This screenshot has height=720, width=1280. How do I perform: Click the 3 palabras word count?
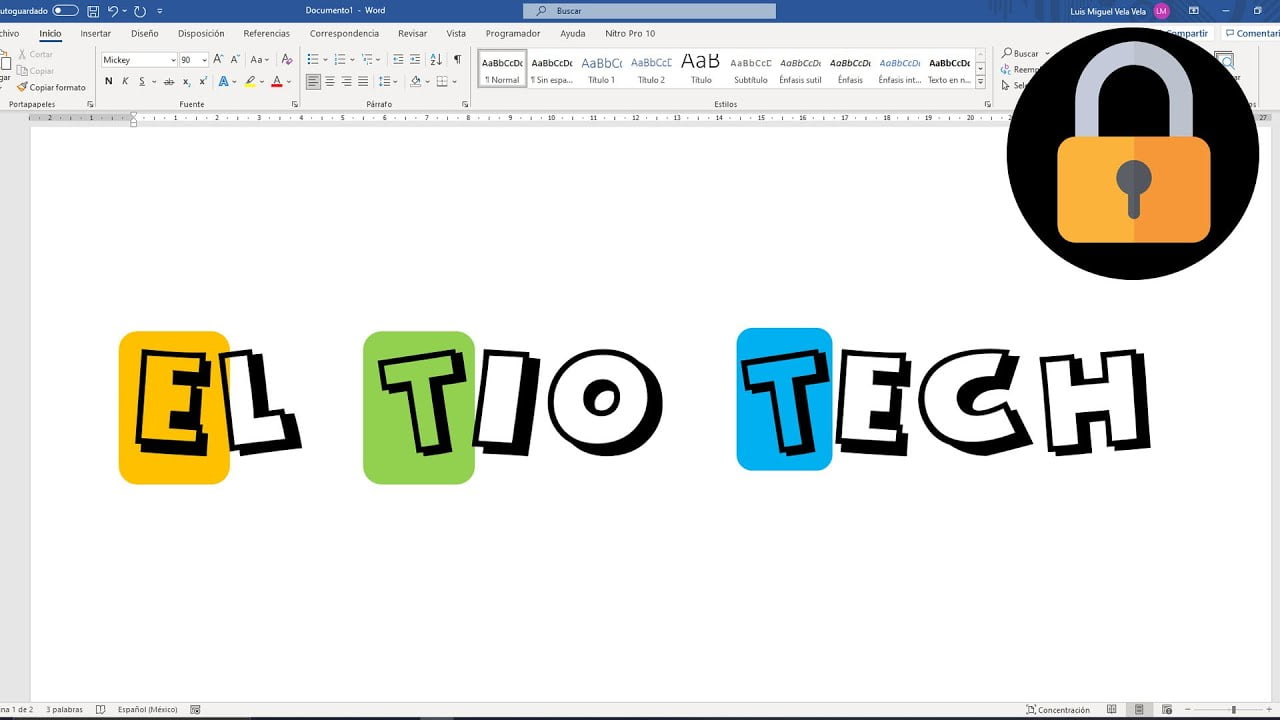pyautogui.click(x=63, y=710)
